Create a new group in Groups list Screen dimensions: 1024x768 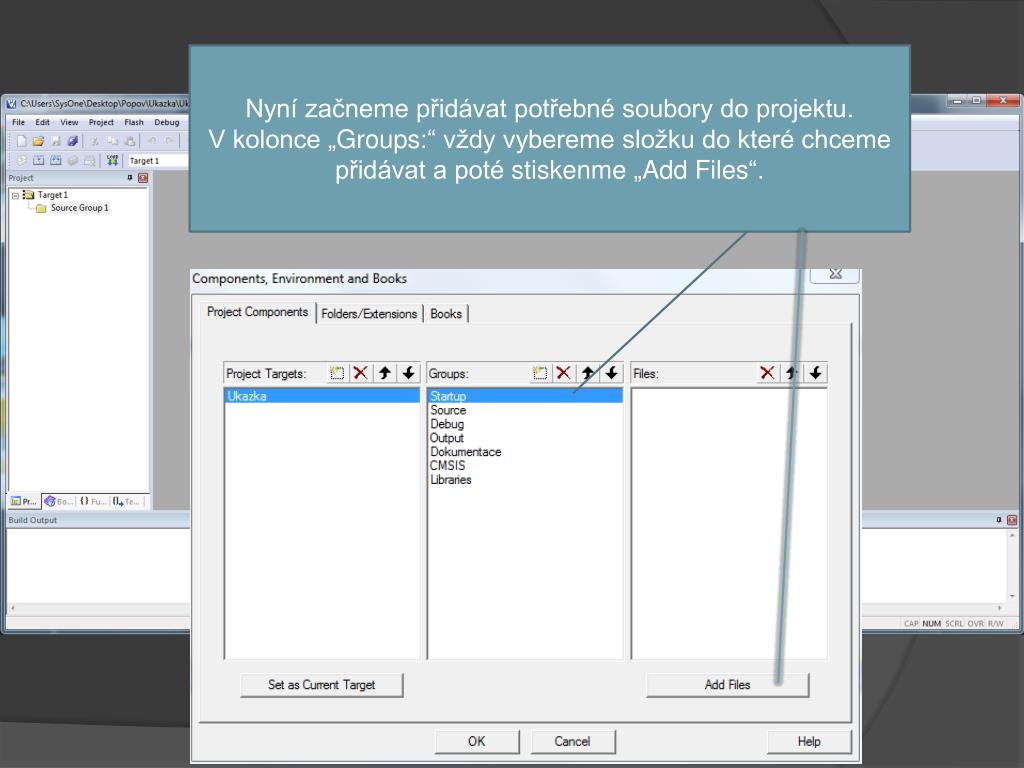541,373
